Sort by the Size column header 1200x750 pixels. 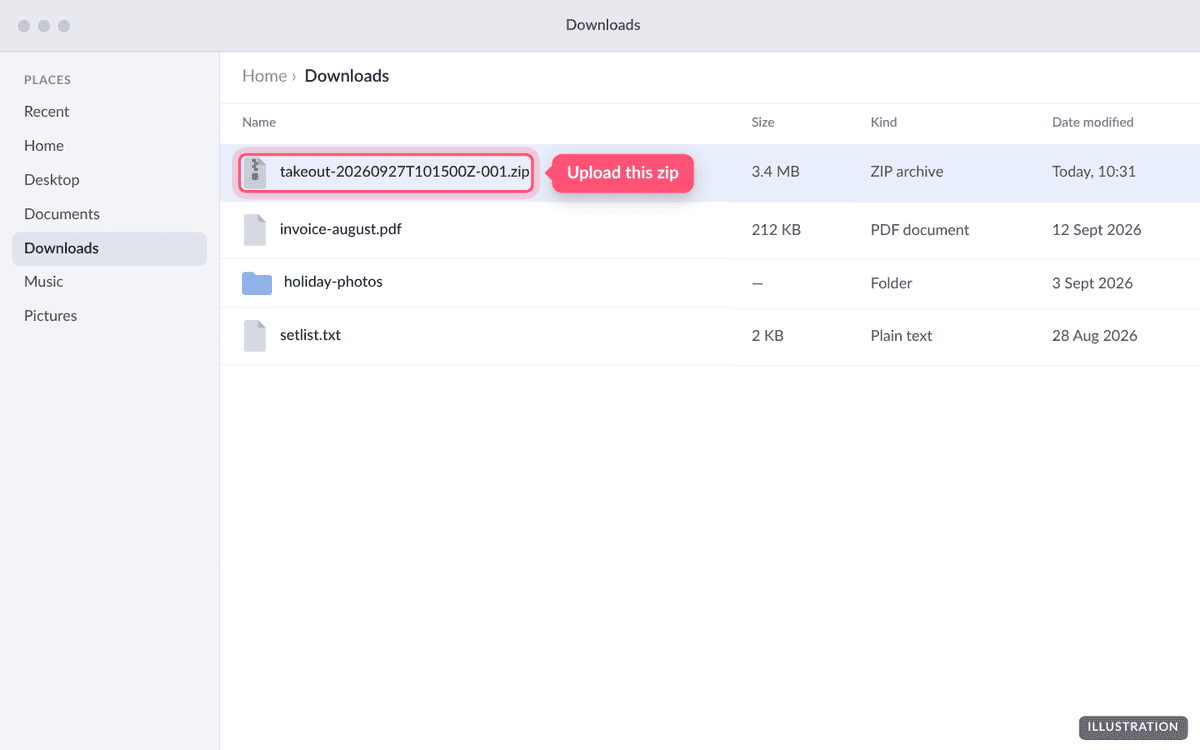763,122
